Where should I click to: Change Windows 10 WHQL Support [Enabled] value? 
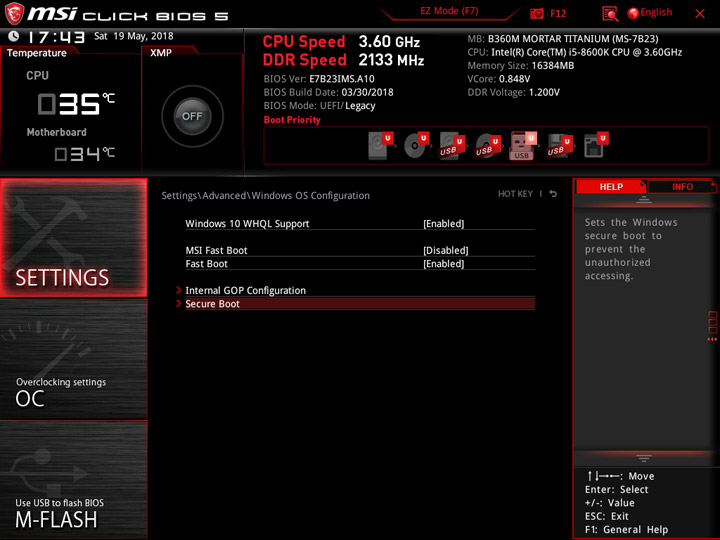point(444,224)
